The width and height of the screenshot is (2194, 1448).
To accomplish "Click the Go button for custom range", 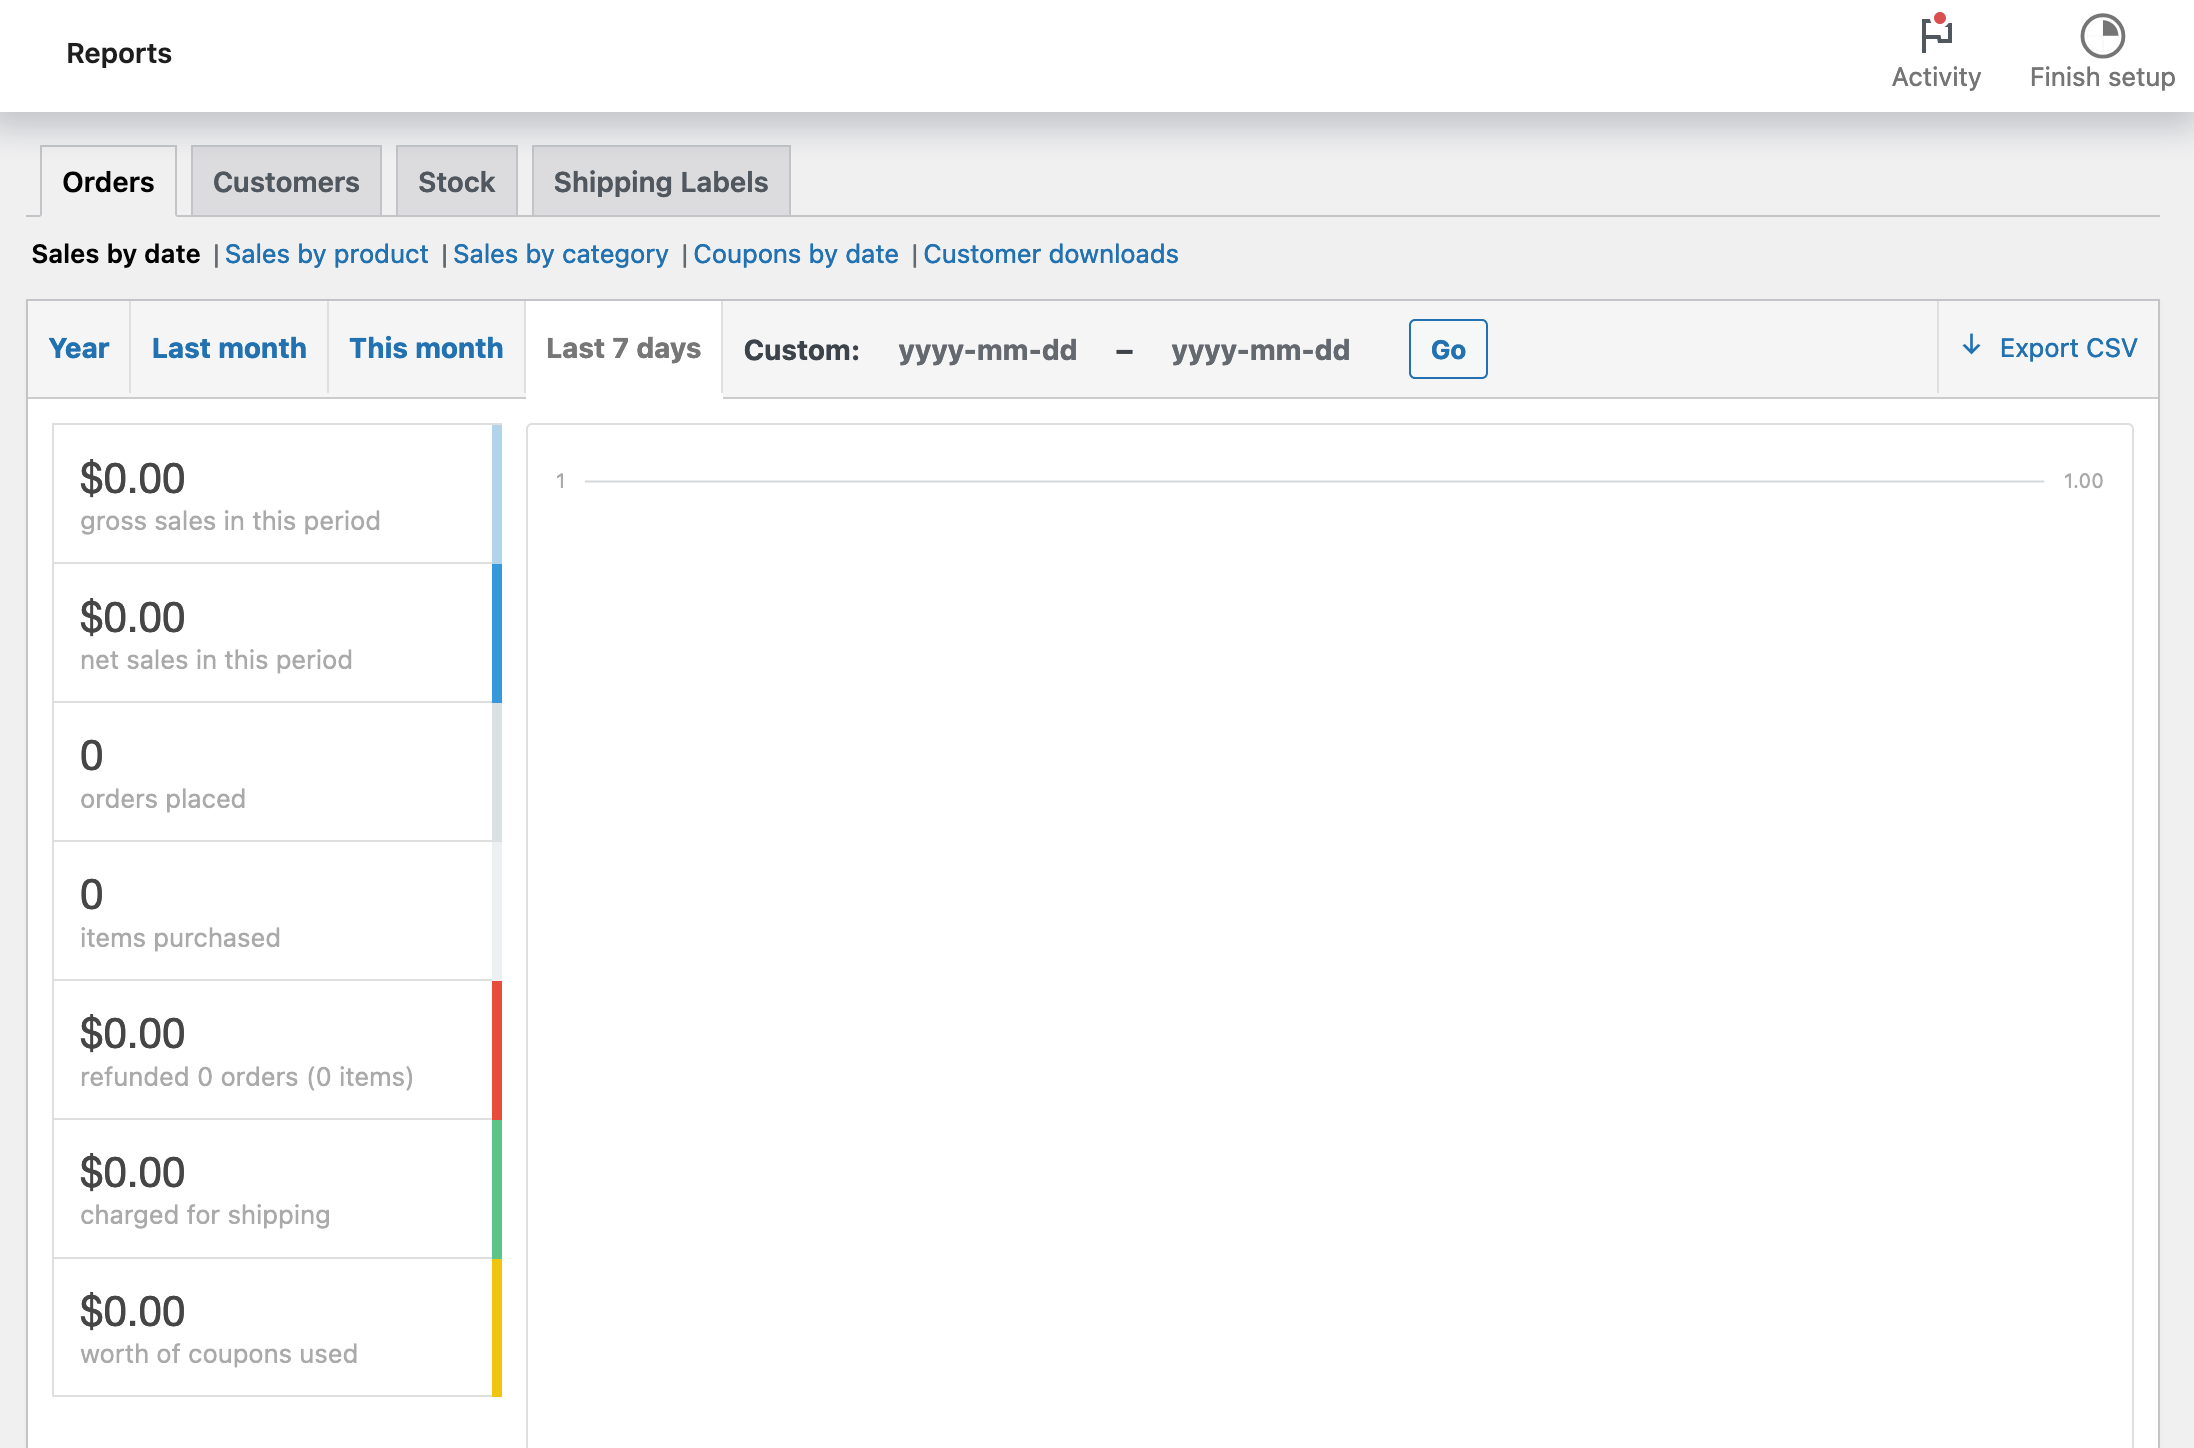I will point(1447,349).
